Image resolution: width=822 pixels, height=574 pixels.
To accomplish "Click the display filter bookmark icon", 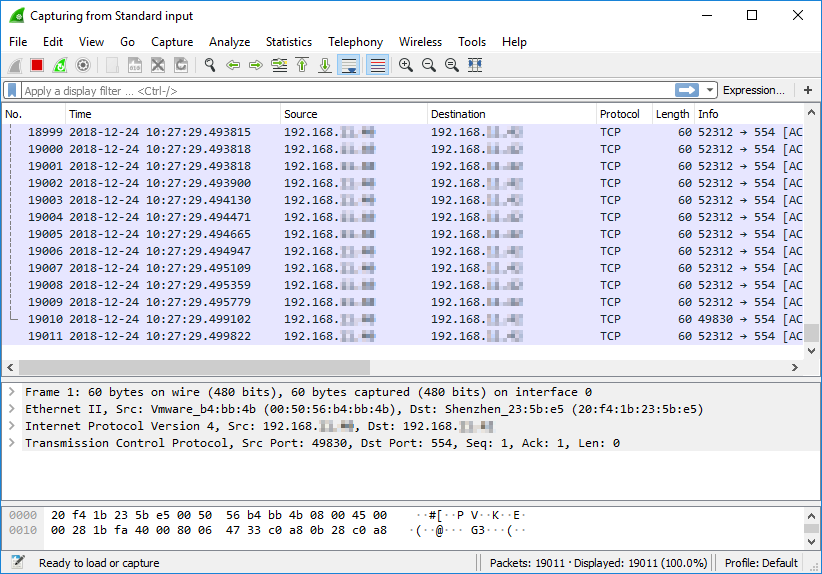I will (12, 91).
